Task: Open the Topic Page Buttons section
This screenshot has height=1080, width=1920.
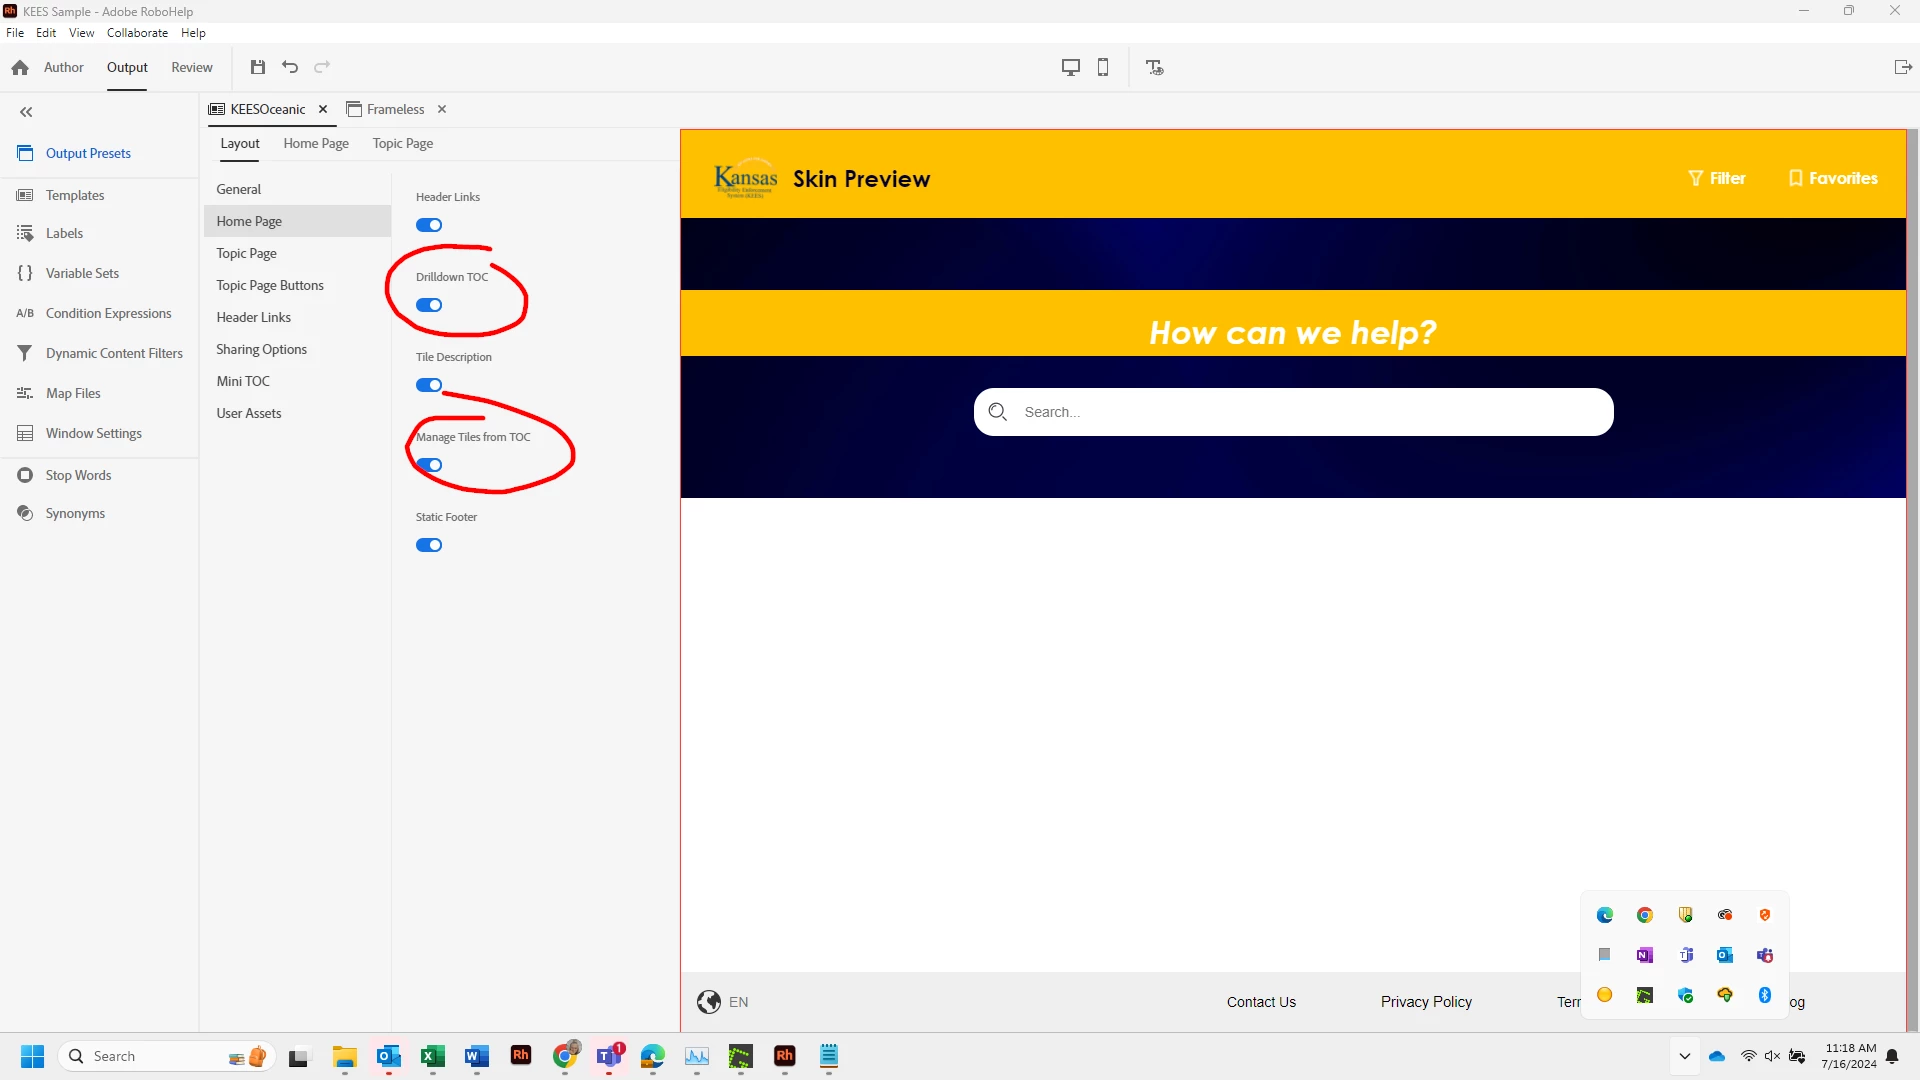Action: (270, 285)
